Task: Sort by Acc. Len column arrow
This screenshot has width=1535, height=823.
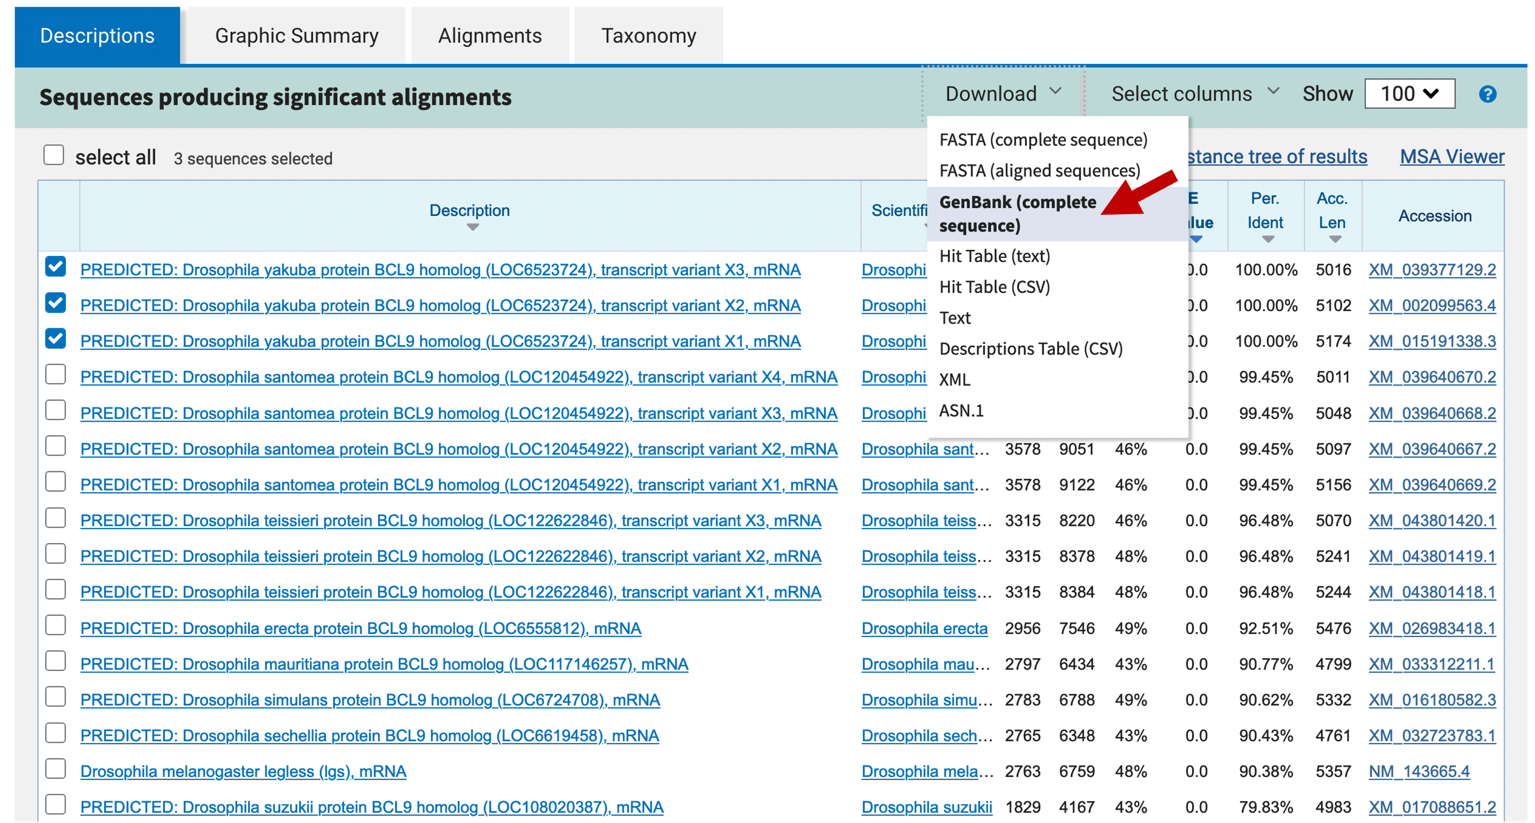Action: 1334,240
